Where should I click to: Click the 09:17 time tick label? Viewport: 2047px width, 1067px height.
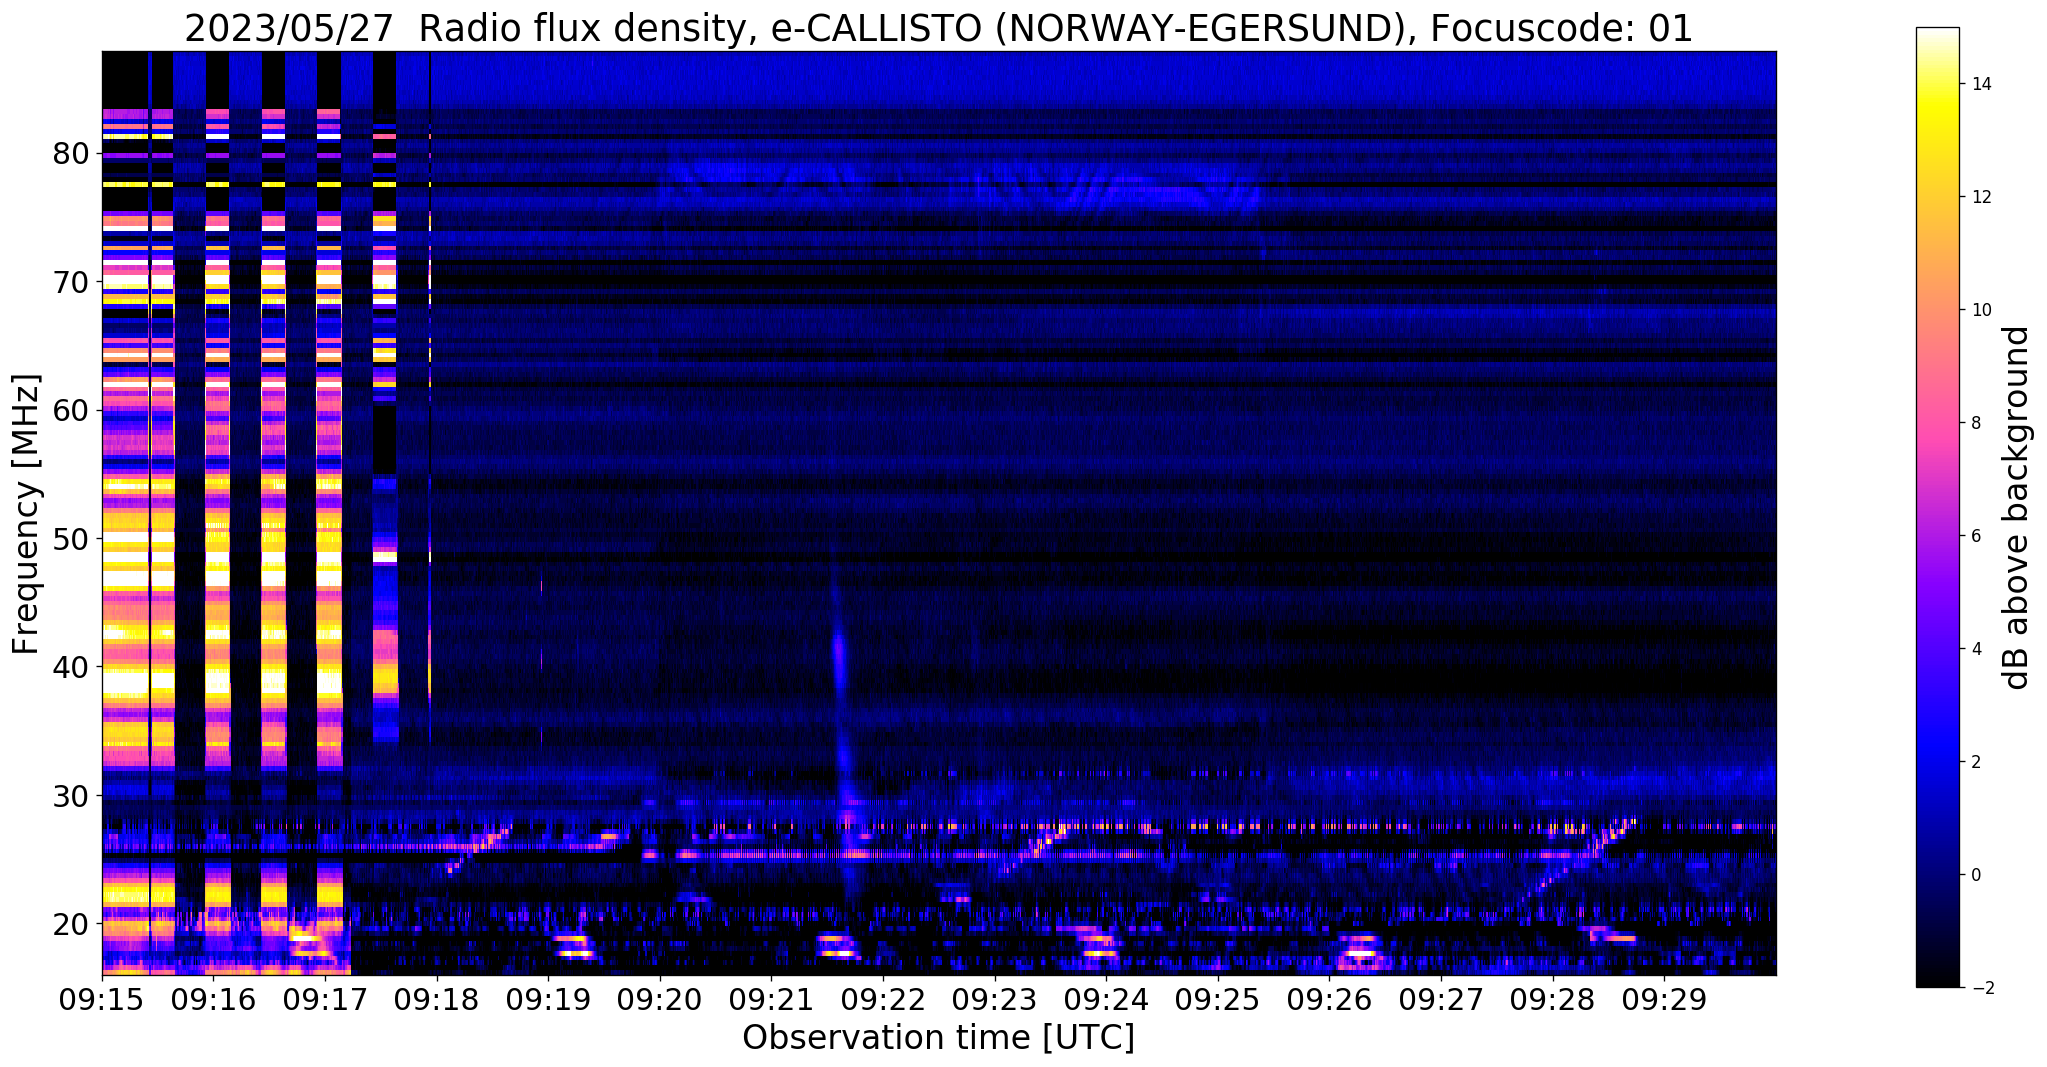326,998
